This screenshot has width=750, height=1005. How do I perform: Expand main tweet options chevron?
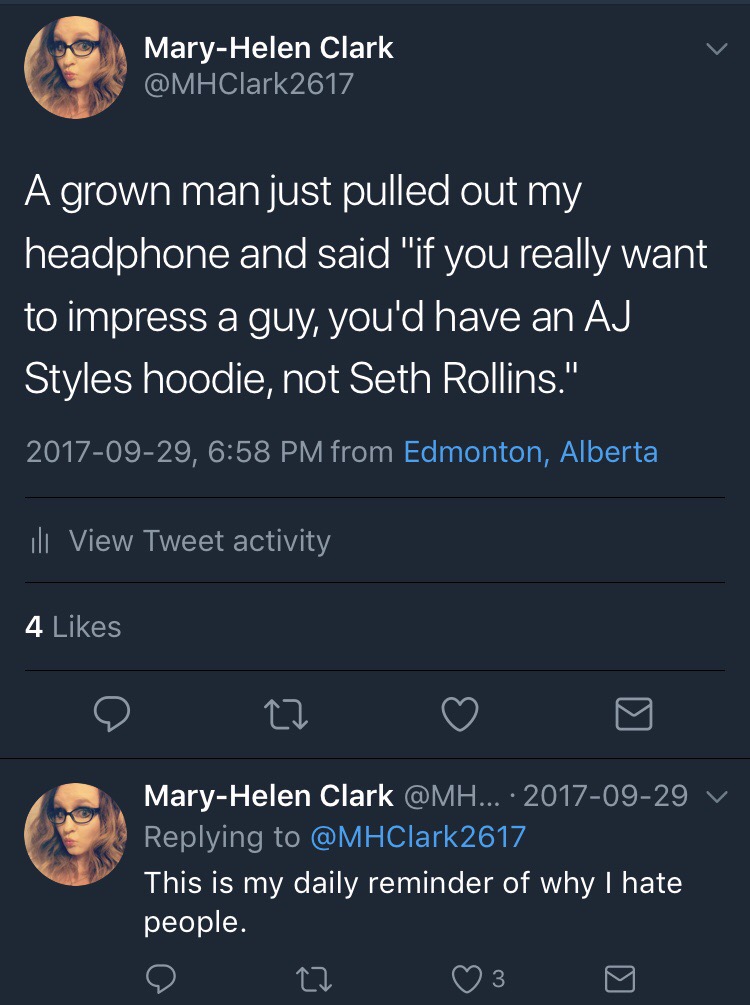pyautogui.click(x=716, y=48)
